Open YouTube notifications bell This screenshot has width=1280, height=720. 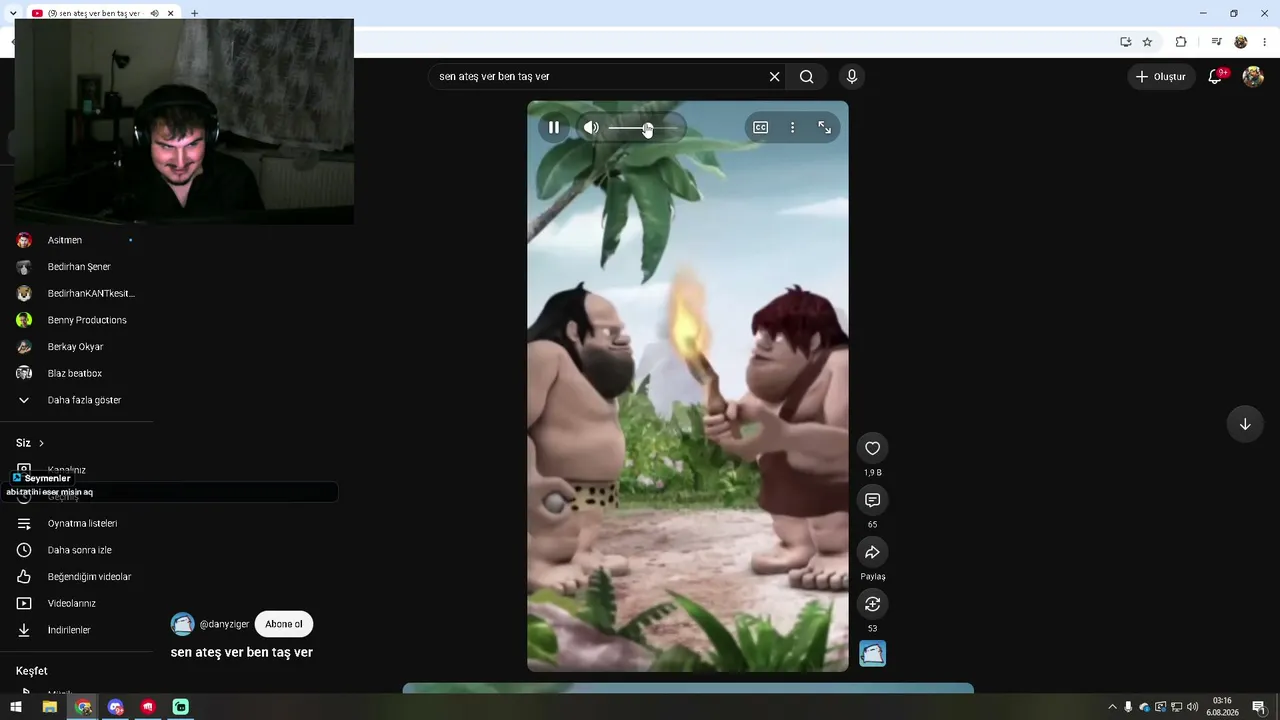[x=1215, y=77]
